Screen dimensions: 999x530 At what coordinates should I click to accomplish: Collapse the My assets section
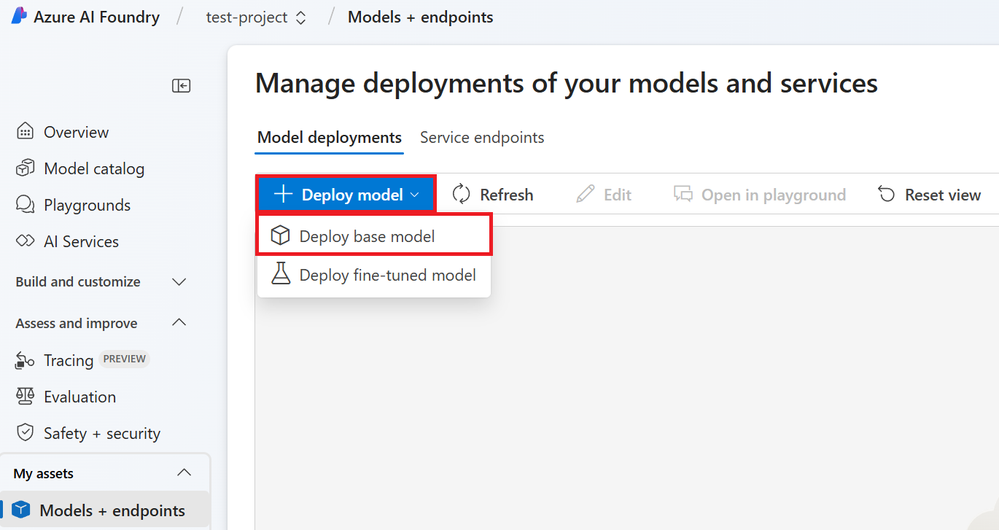pos(184,473)
